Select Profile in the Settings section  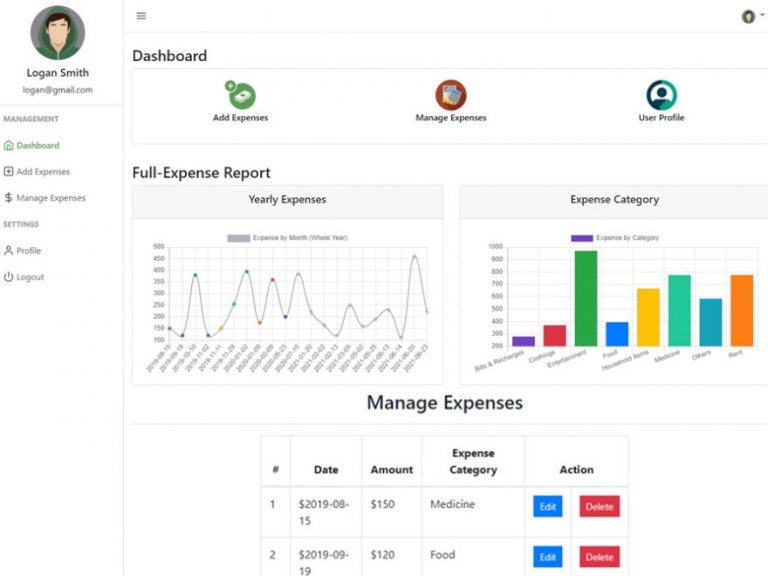(x=28, y=251)
